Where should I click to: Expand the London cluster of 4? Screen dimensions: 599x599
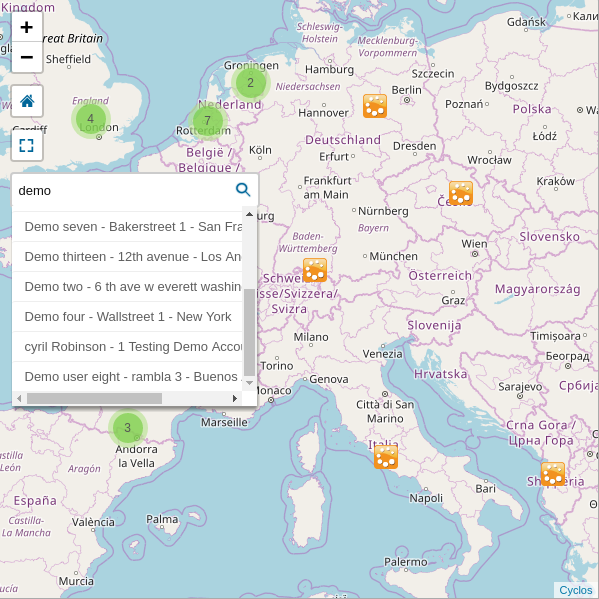[x=91, y=119]
